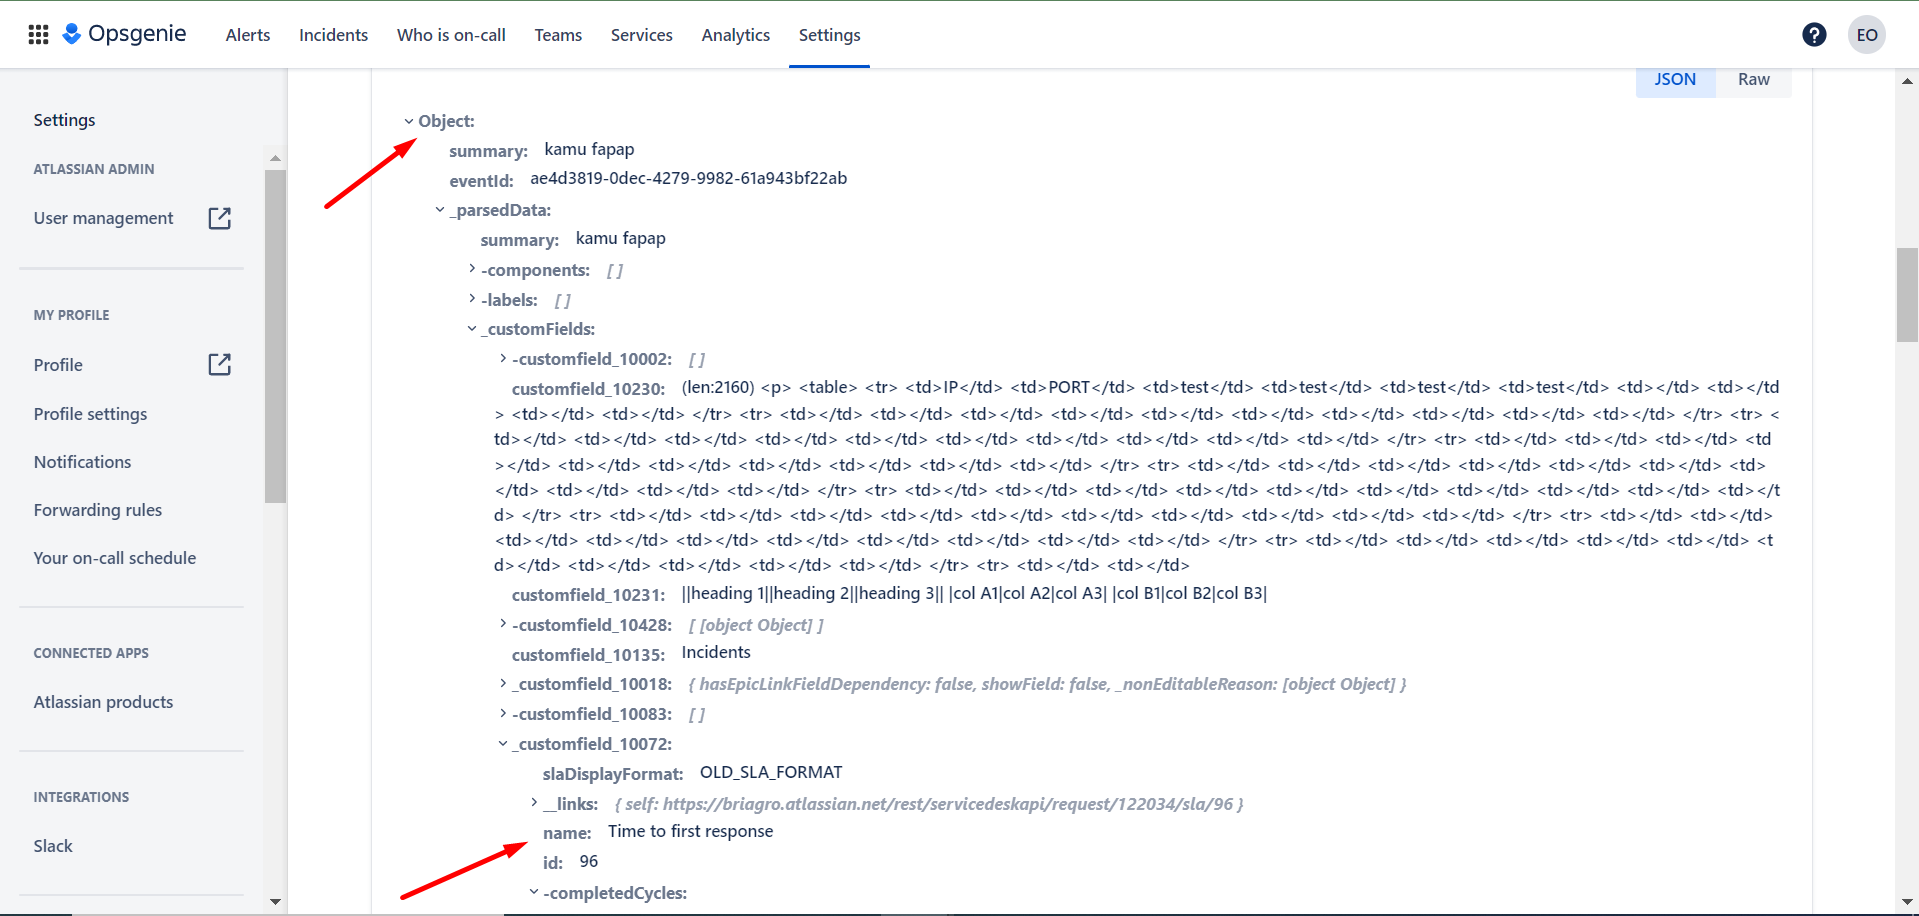Collapse the -completedCycles node
The width and height of the screenshot is (1919, 916).
(x=533, y=890)
